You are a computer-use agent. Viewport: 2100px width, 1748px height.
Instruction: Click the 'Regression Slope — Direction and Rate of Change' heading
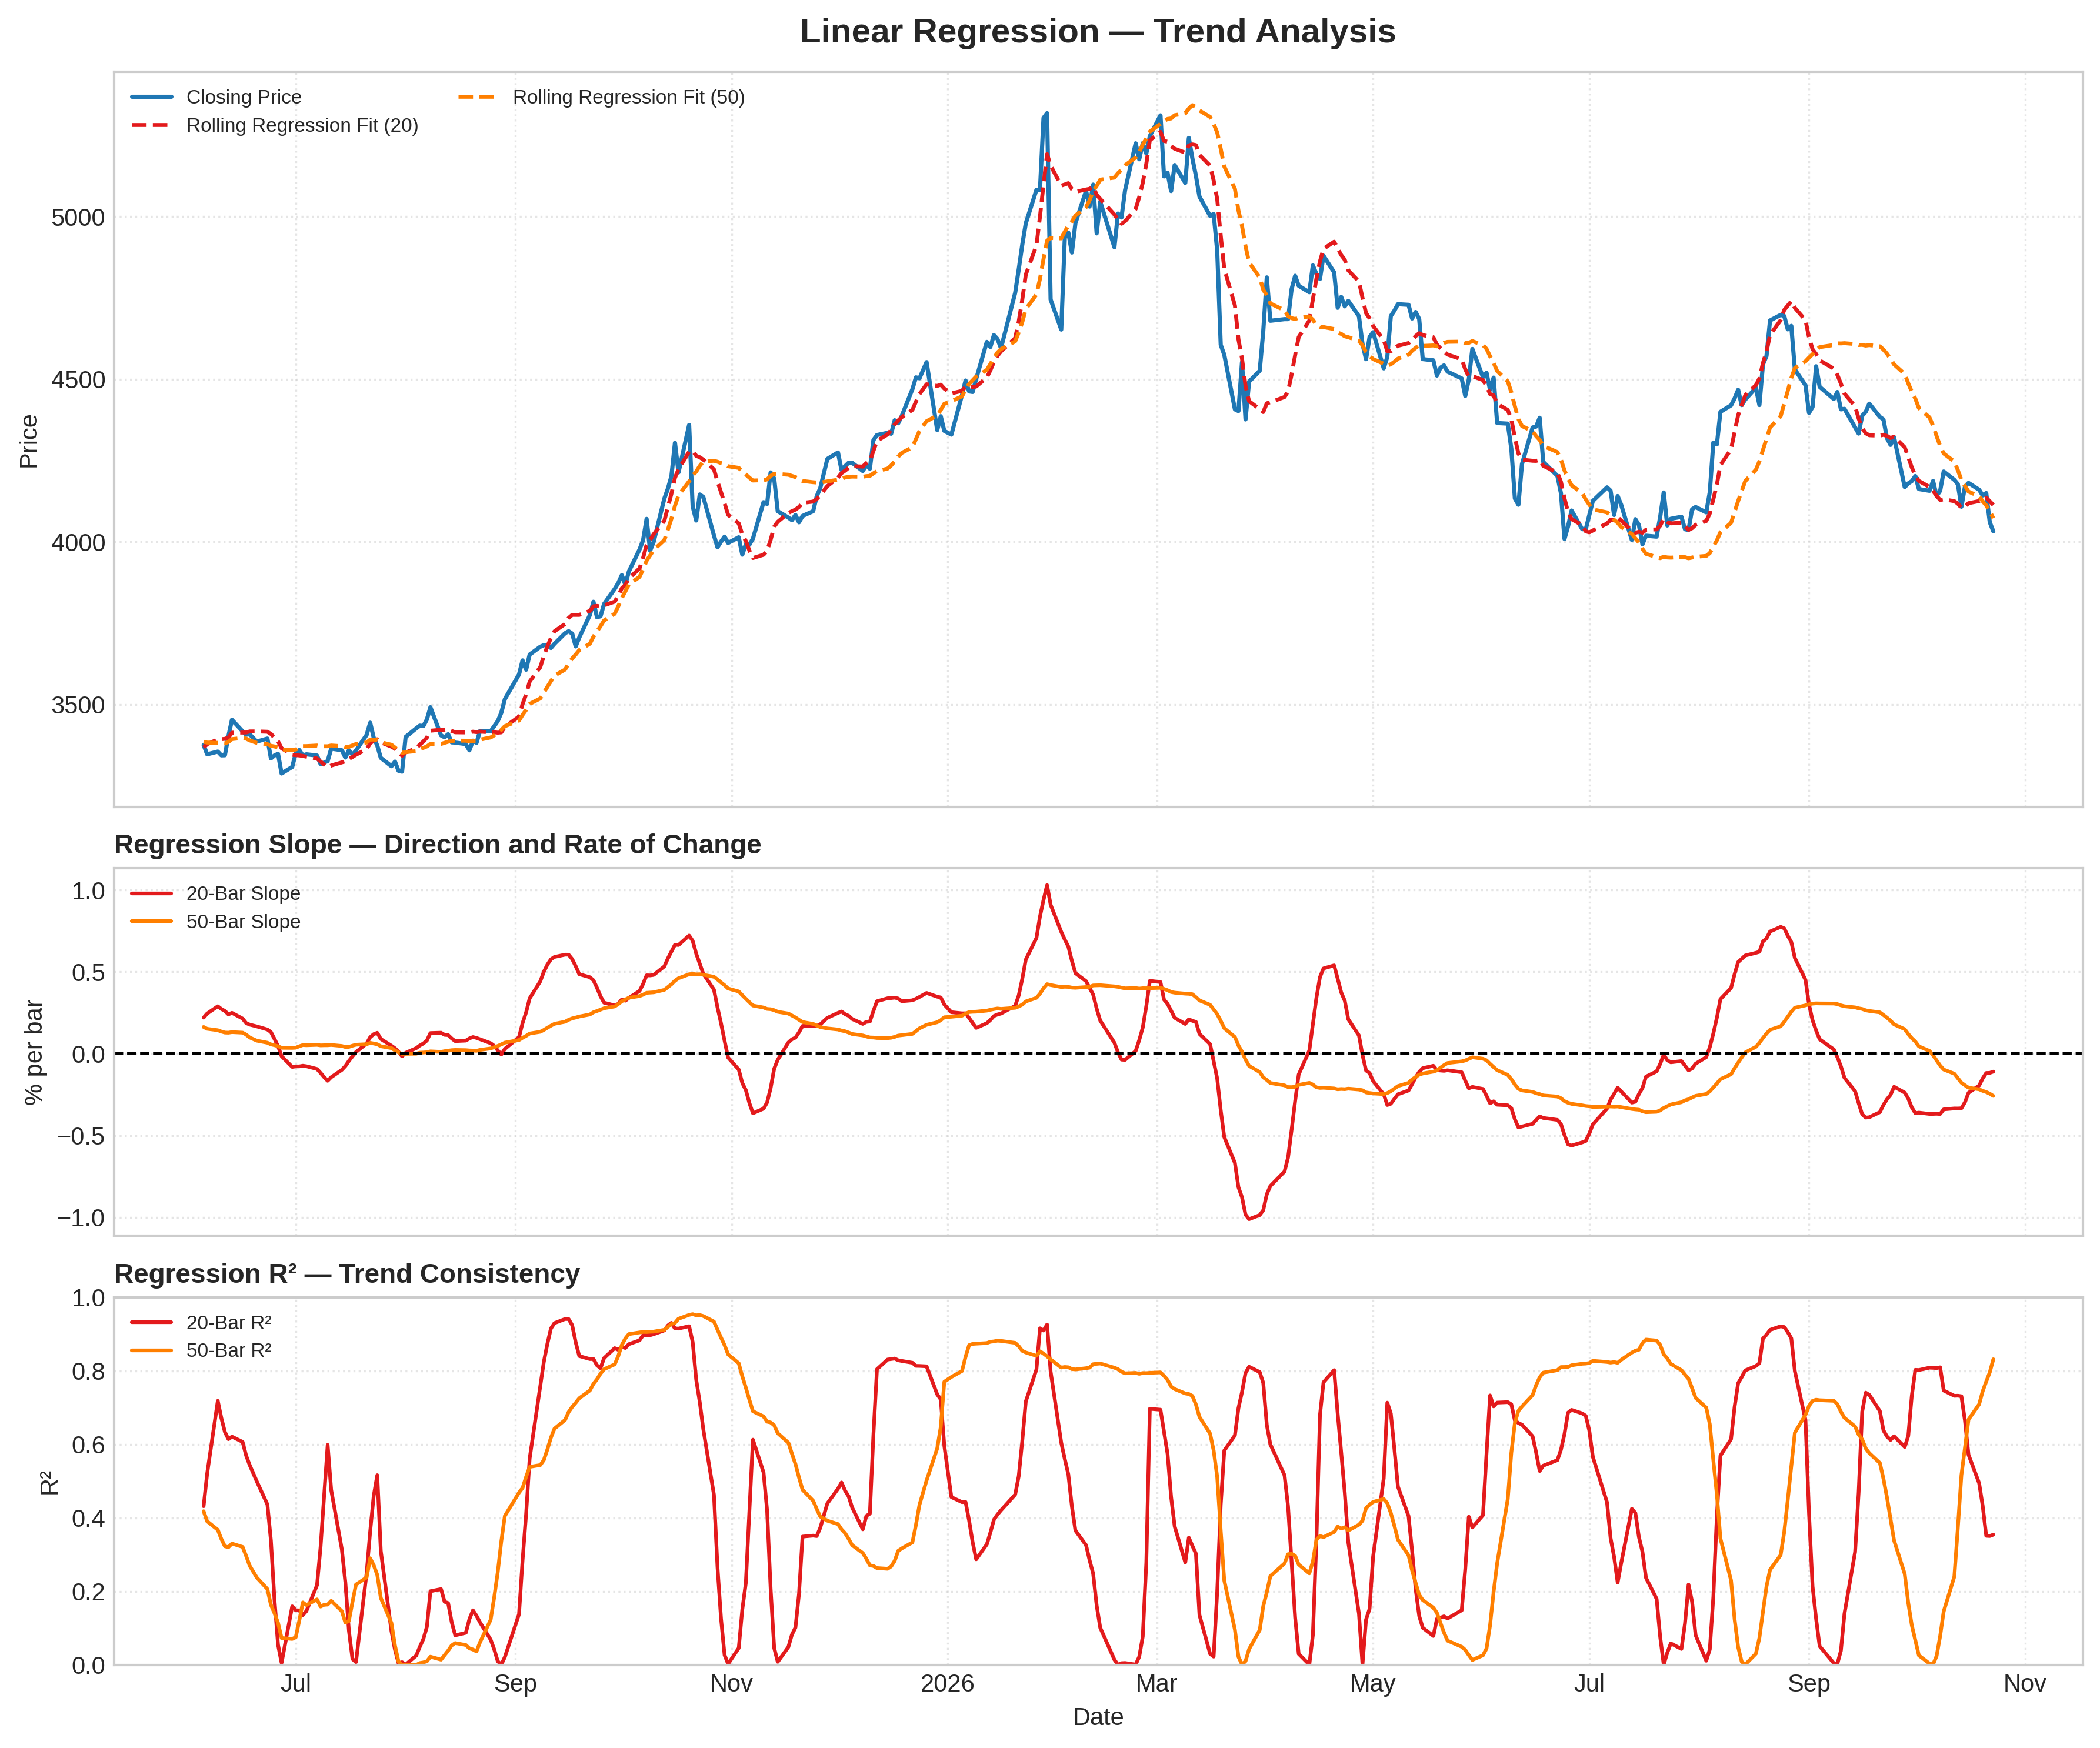pyautogui.click(x=438, y=845)
